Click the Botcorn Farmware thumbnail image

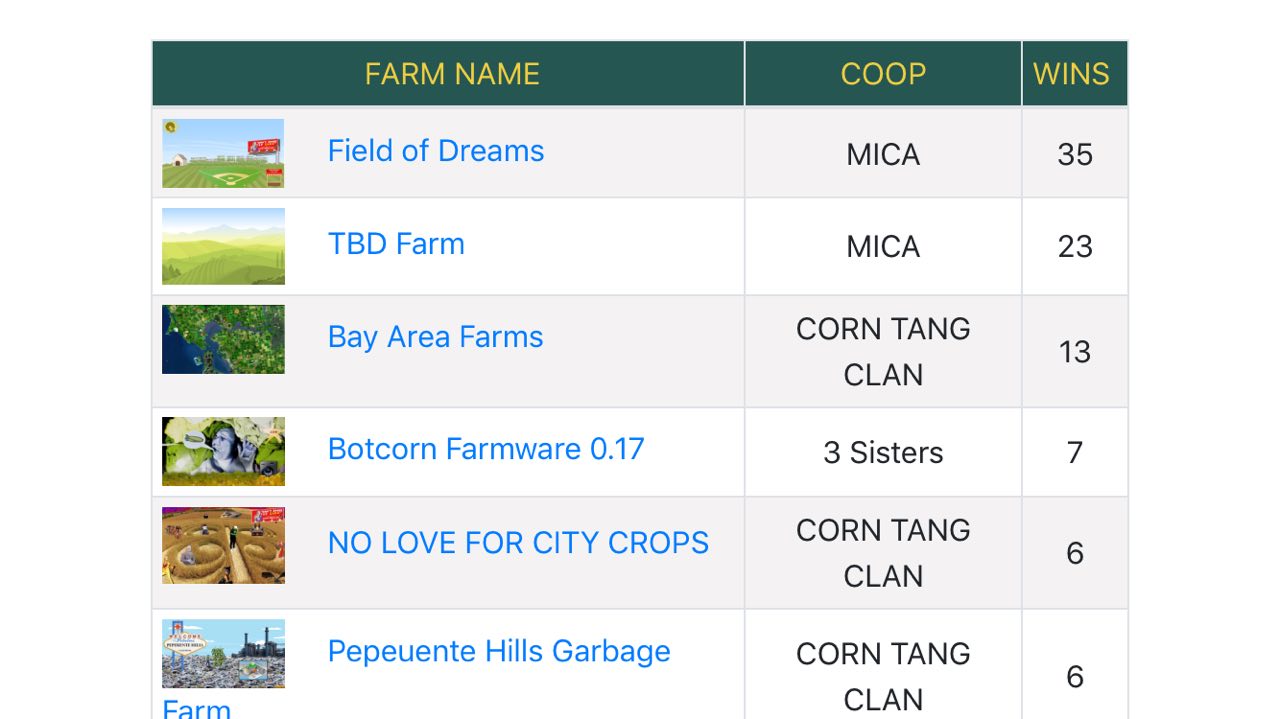pos(223,452)
